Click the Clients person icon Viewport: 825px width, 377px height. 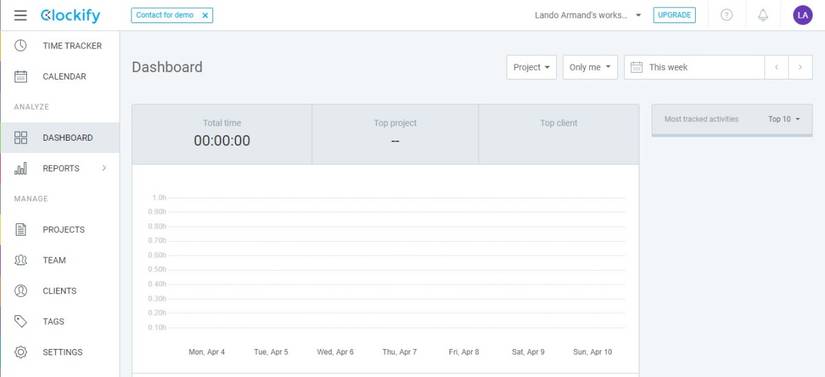[x=21, y=291]
